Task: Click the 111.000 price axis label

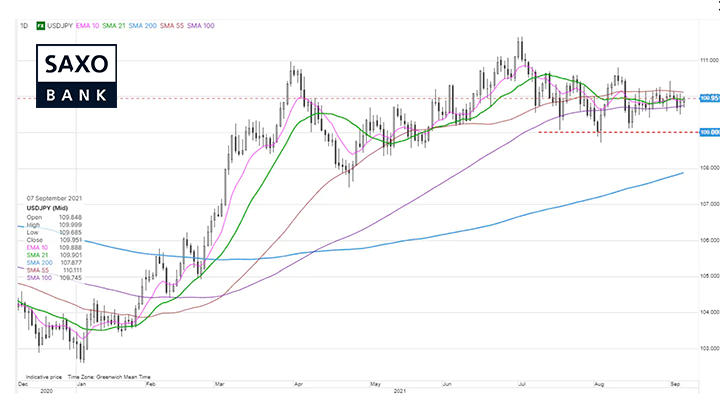Action: pos(709,60)
